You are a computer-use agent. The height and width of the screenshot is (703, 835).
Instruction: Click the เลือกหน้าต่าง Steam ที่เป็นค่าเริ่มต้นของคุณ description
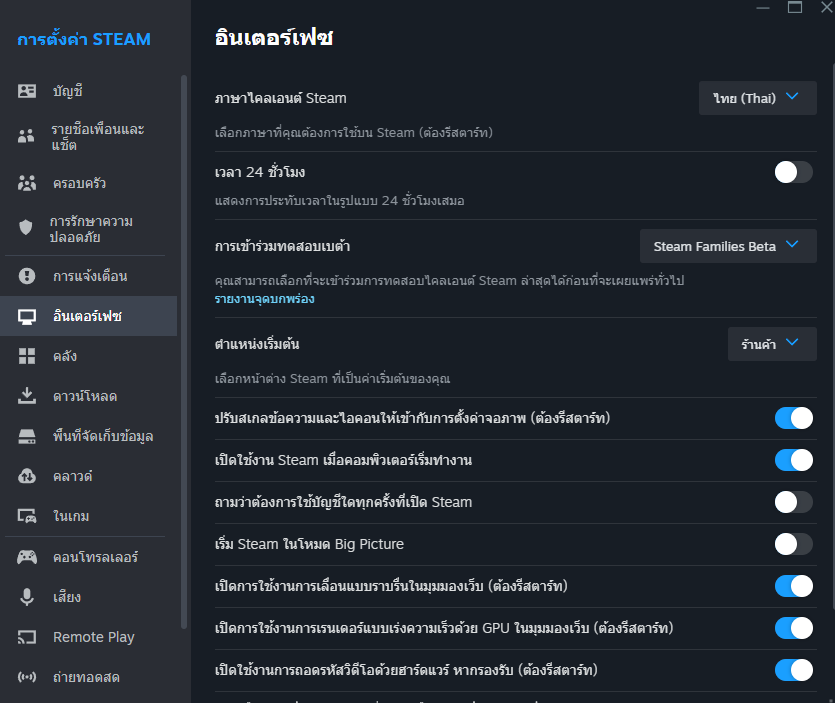(332, 379)
